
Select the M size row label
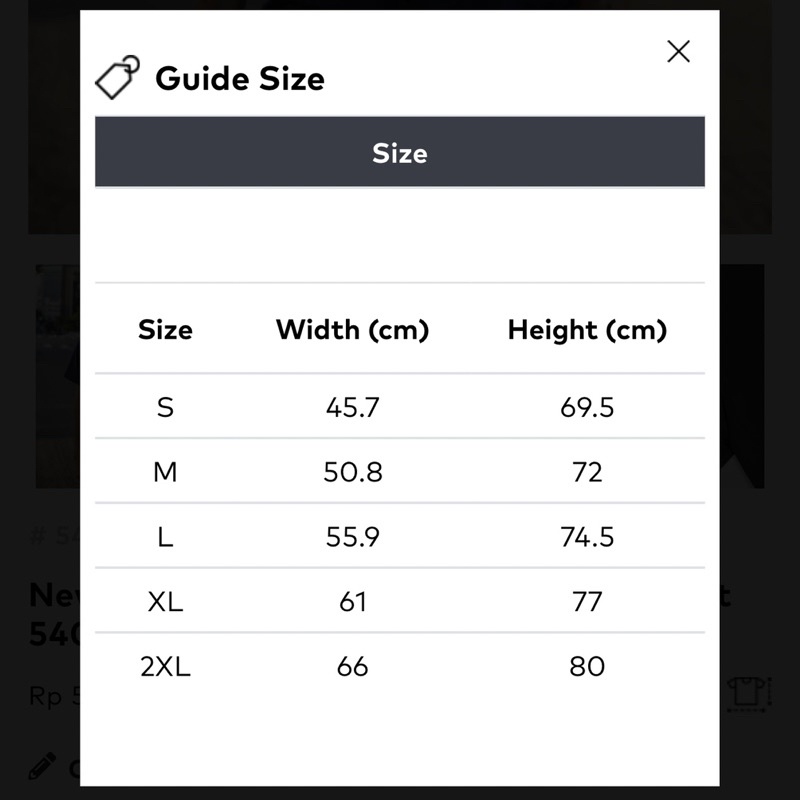point(165,472)
